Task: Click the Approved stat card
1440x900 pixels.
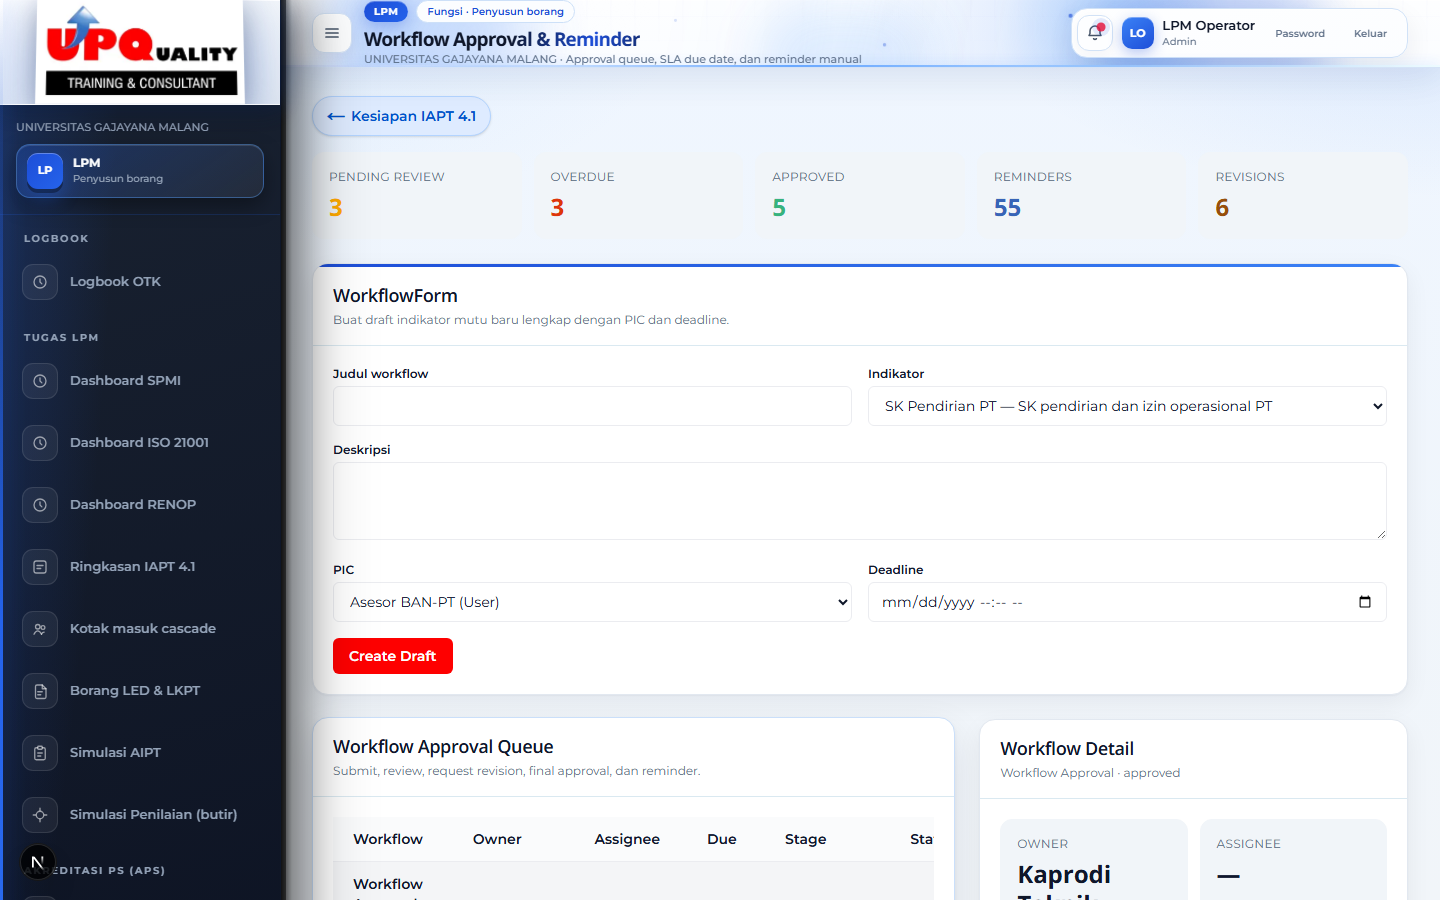Action: coord(862,196)
